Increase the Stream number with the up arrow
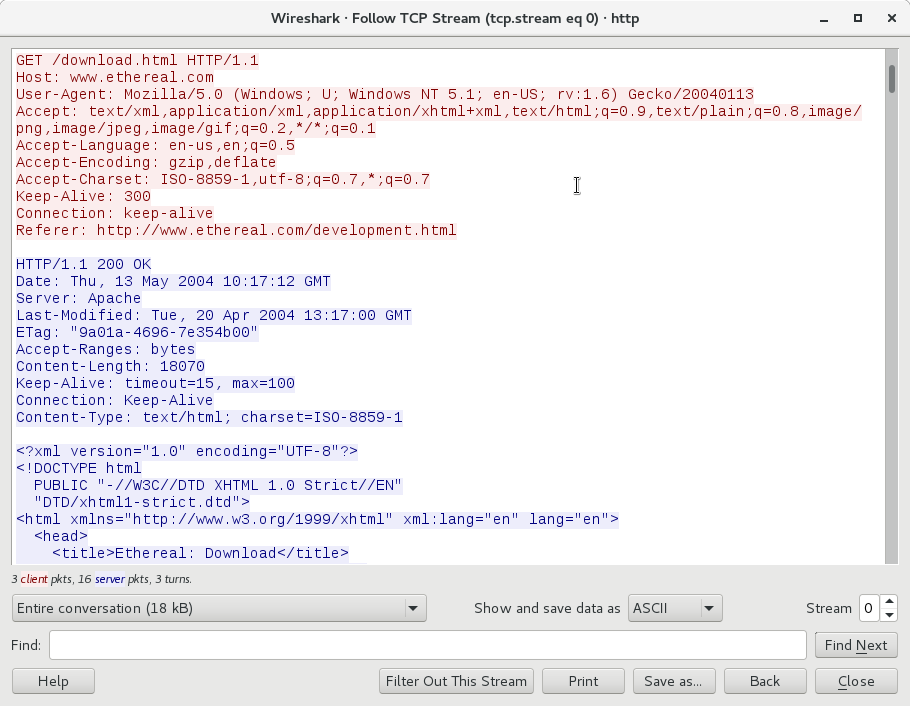This screenshot has width=910, height=706. (889, 601)
